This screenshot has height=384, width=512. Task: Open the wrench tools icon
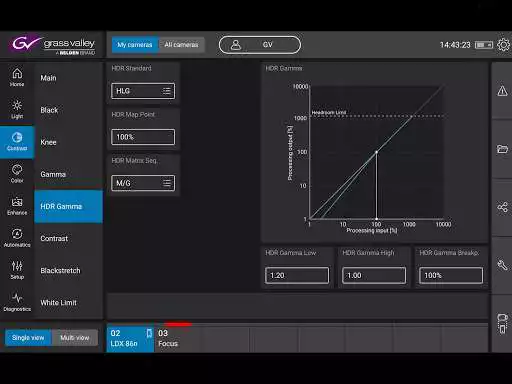pos(502,265)
